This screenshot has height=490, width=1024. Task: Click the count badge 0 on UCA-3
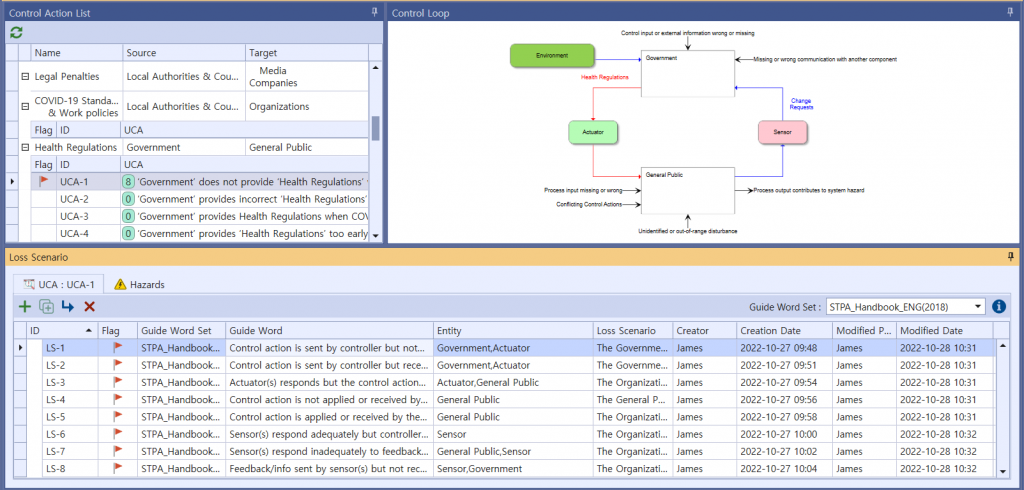[129, 216]
